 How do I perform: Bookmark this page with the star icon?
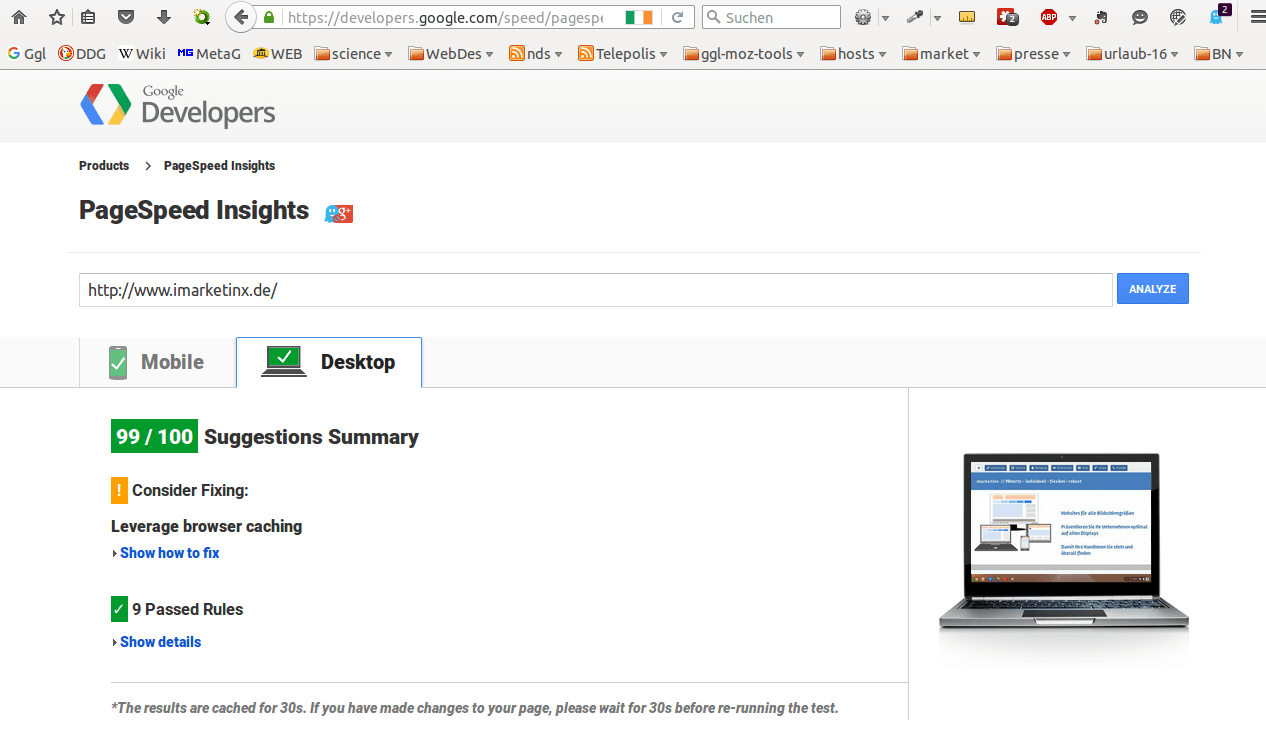(57, 17)
